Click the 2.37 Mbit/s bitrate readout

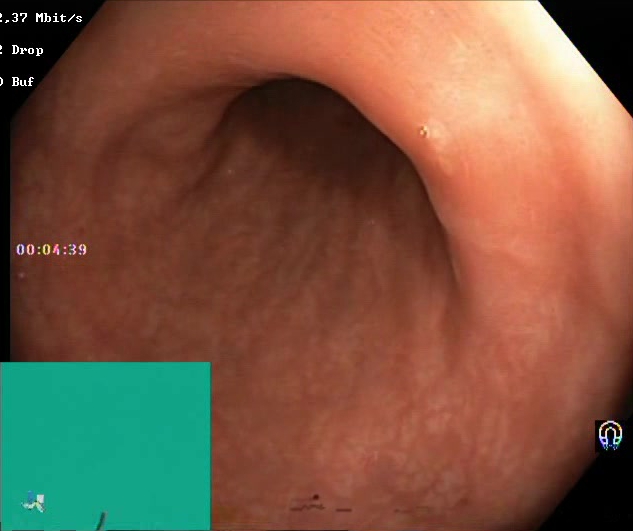(40, 18)
